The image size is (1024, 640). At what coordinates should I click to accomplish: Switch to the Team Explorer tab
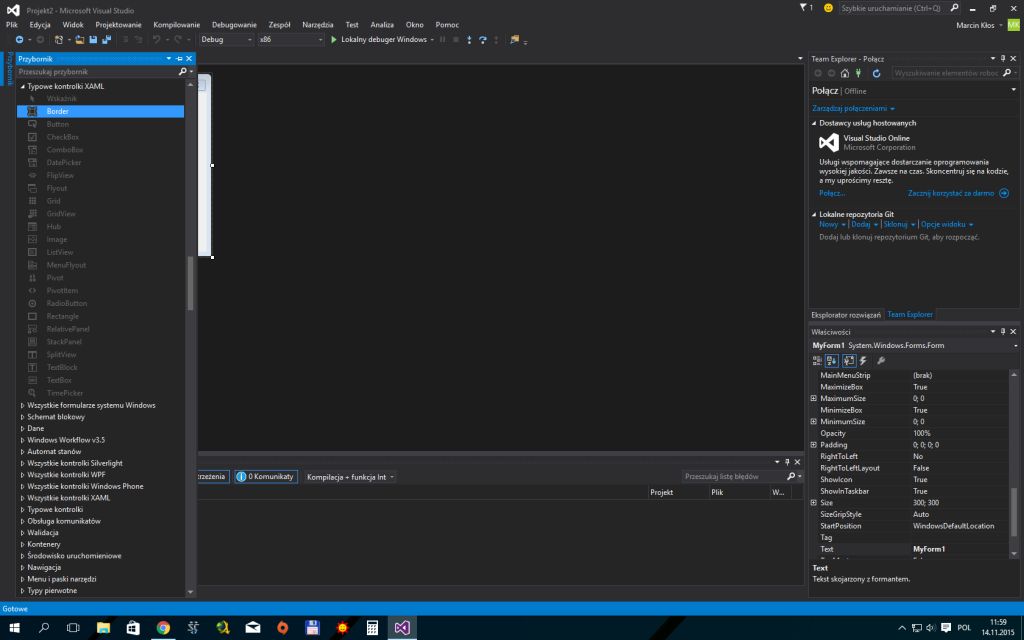(909, 314)
